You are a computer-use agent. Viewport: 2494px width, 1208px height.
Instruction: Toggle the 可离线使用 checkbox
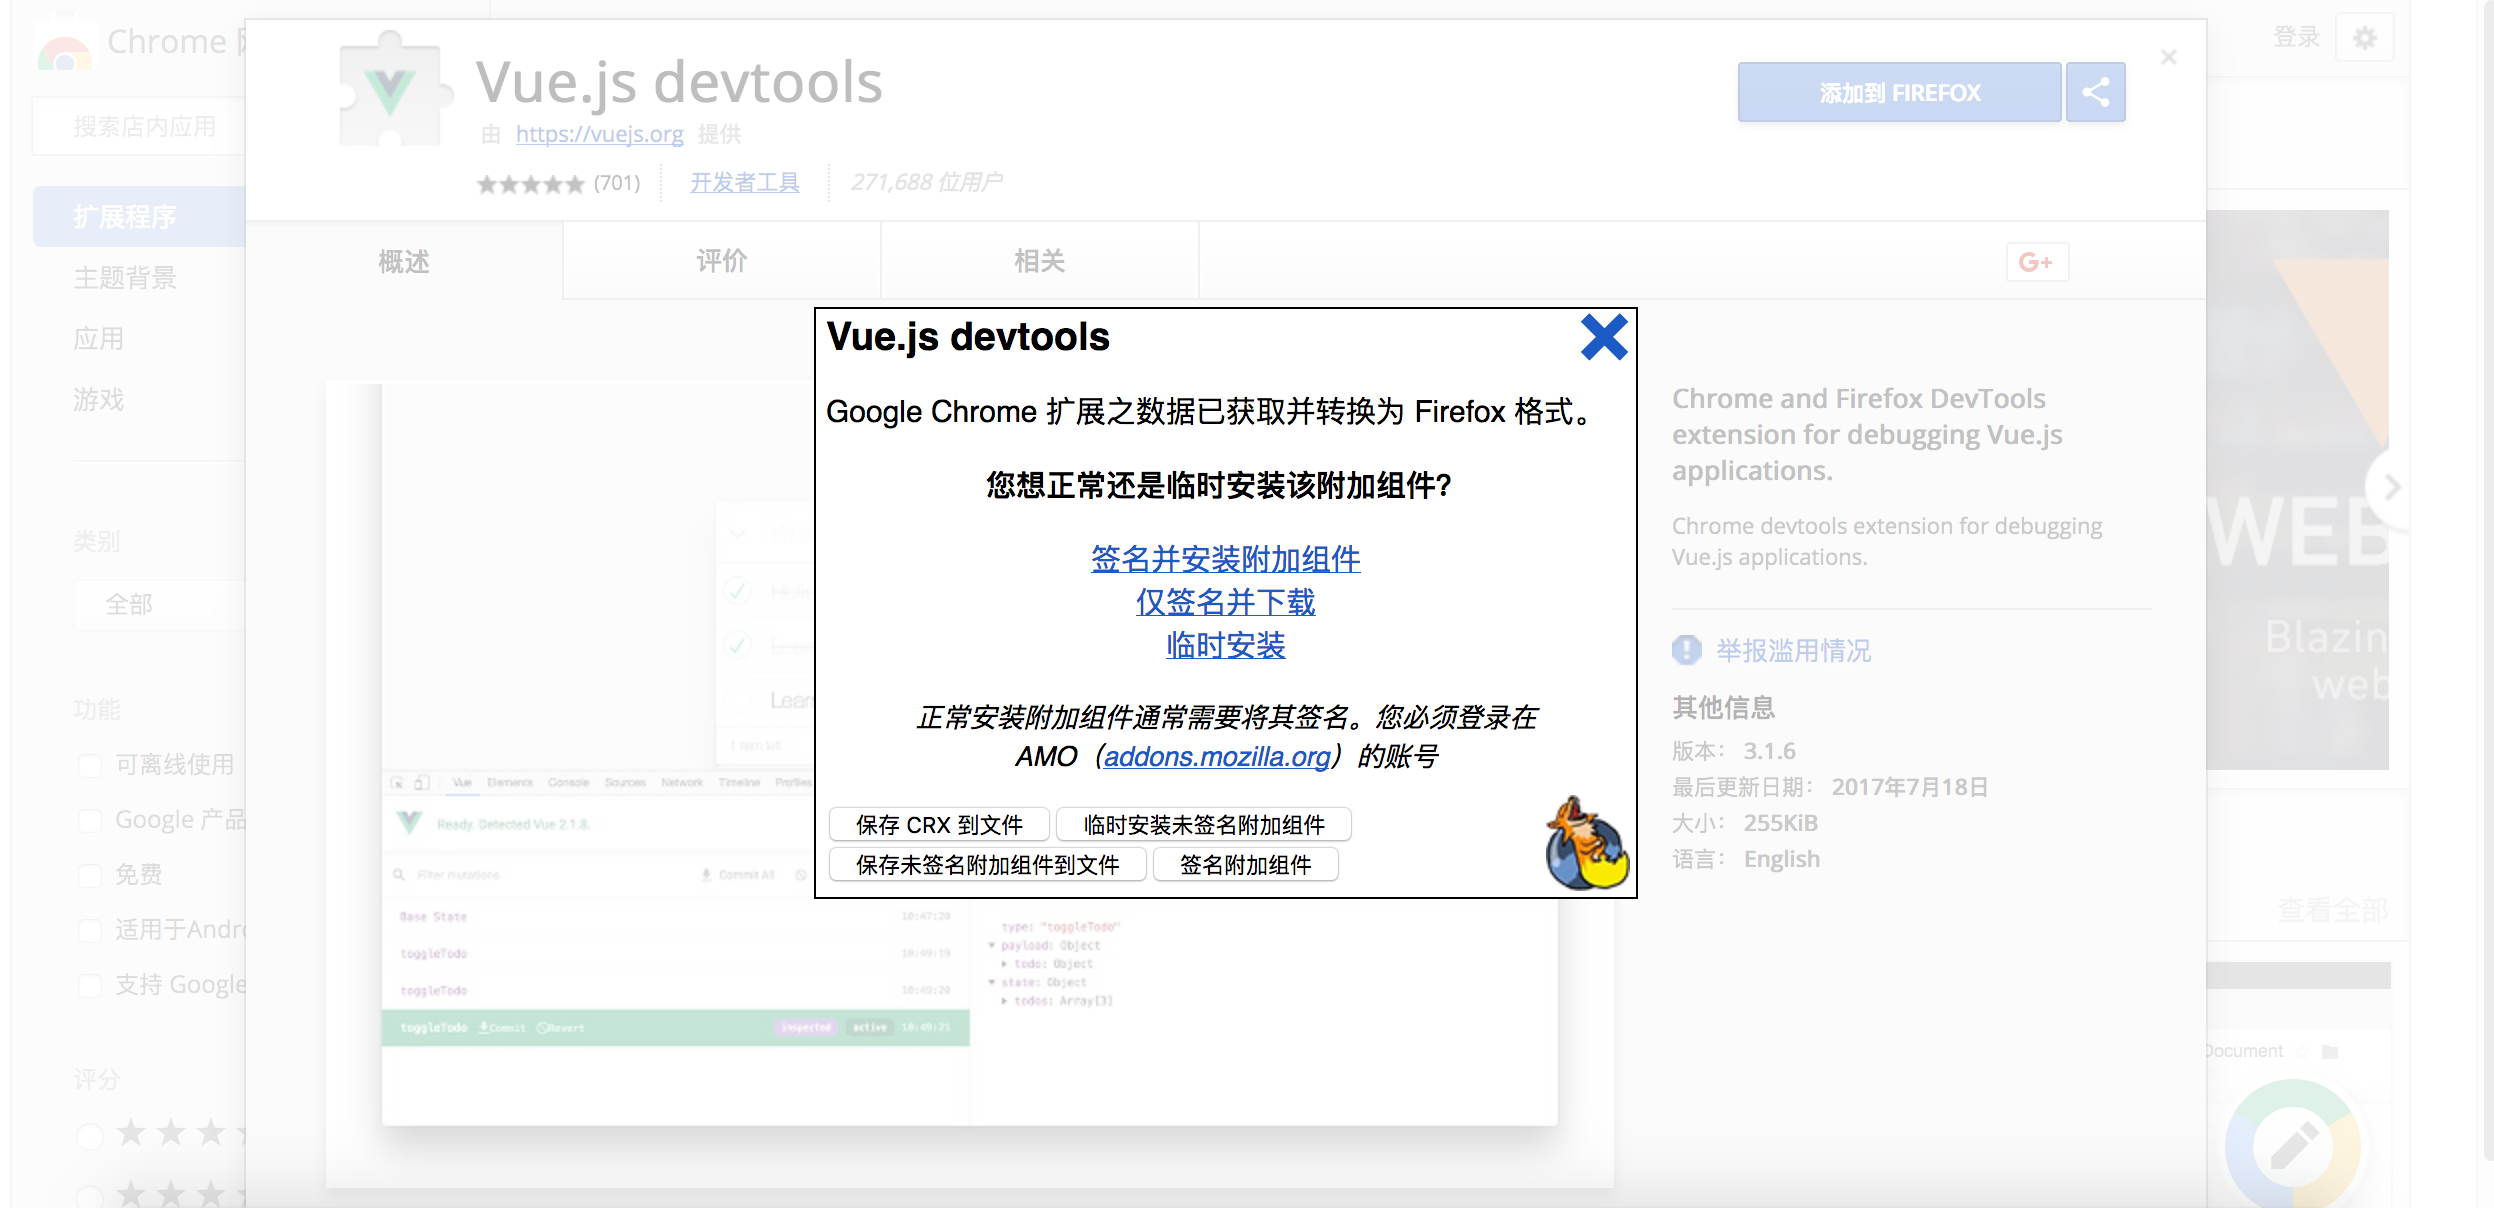(x=90, y=766)
